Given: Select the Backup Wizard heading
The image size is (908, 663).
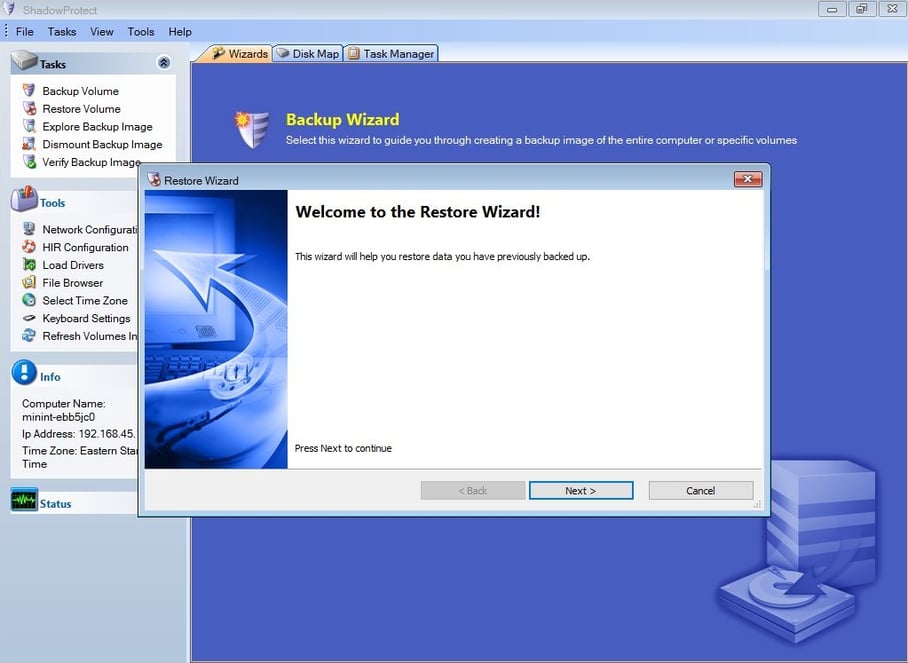Looking at the screenshot, I should [343, 119].
